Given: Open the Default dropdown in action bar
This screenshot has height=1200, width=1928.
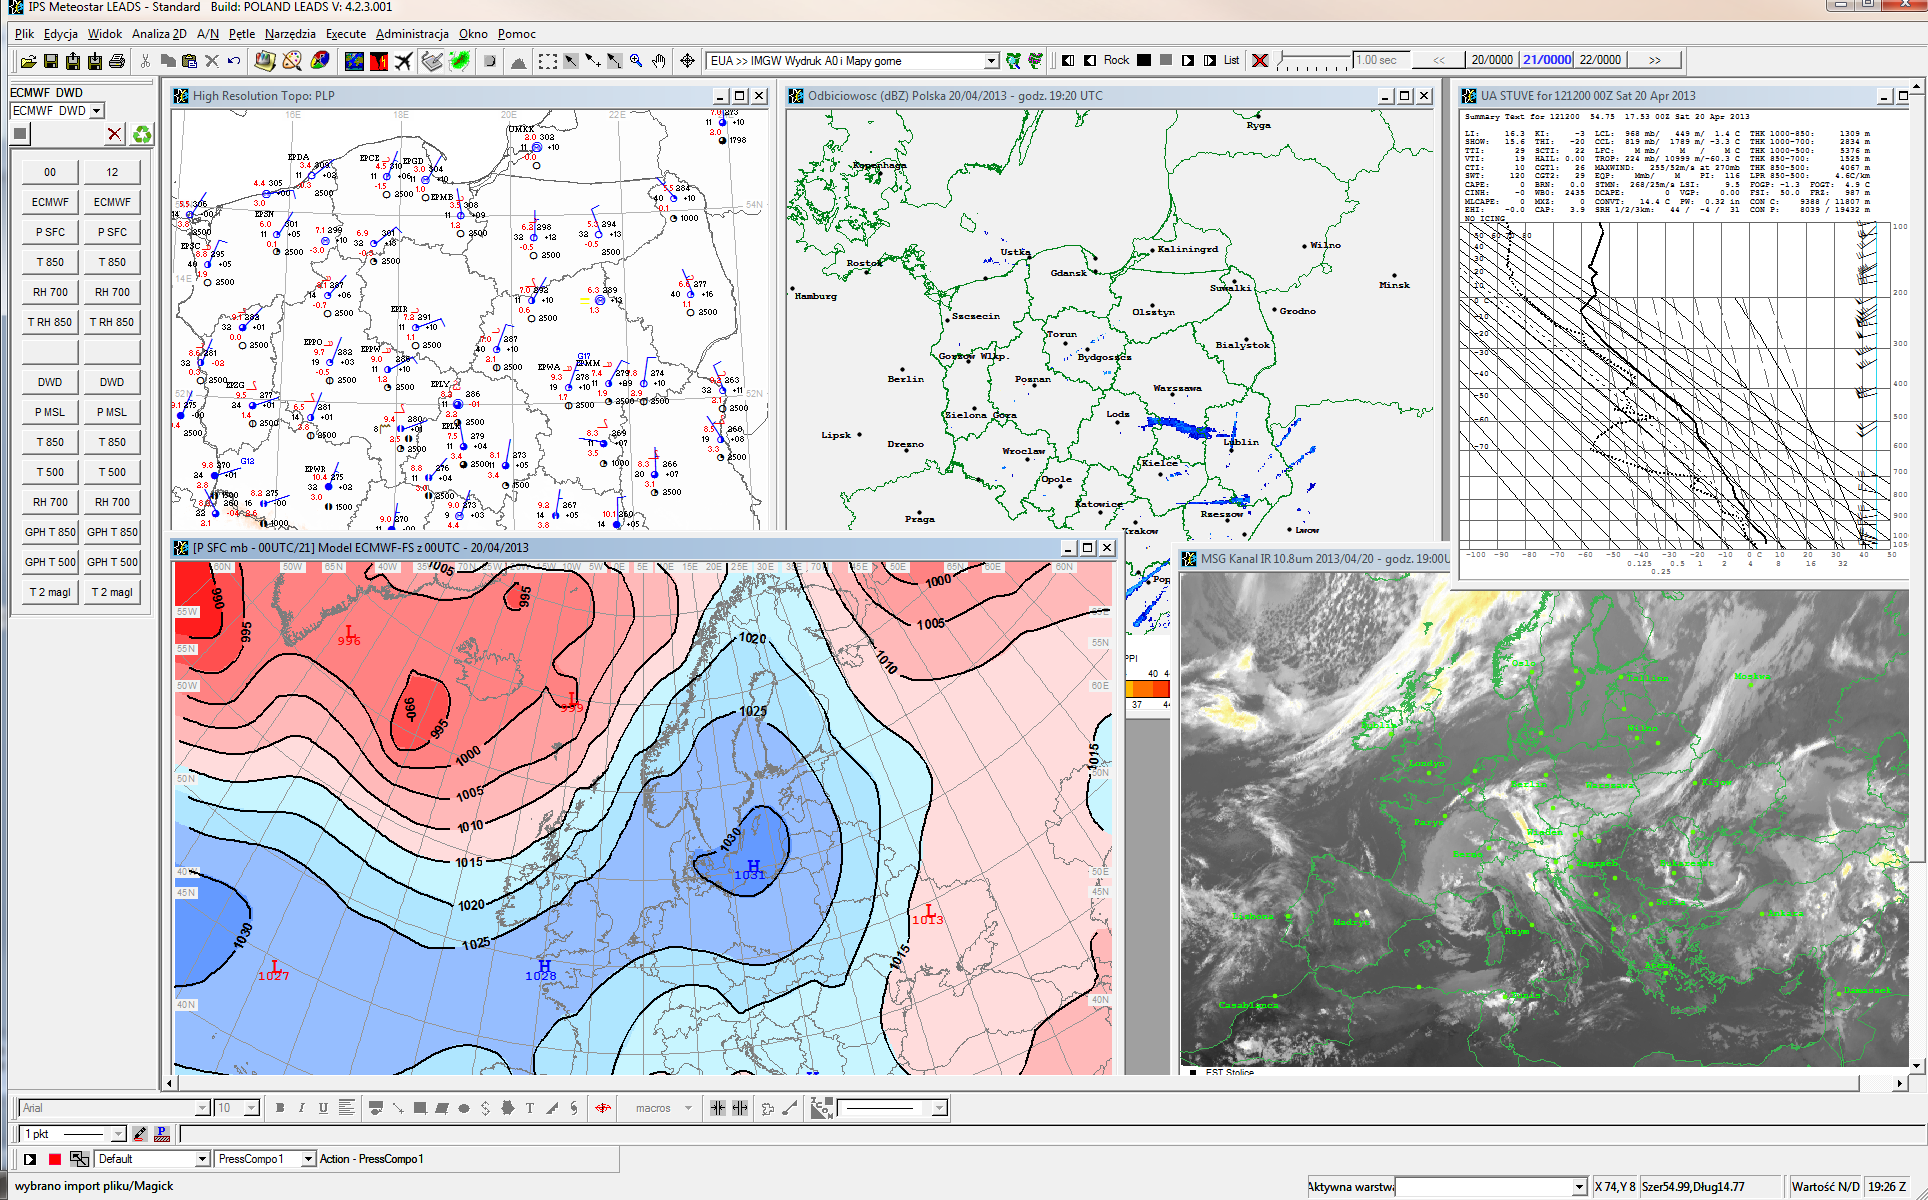Looking at the screenshot, I should point(202,1159).
